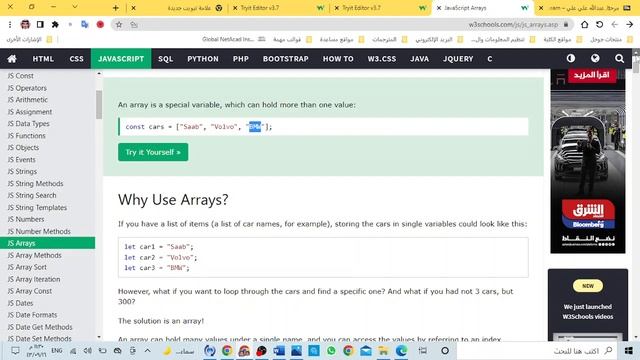Image resolution: width=640 pixels, height=360 pixels.
Task: Open tab search chevron in title bar
Action: click(x=75, y=7)
